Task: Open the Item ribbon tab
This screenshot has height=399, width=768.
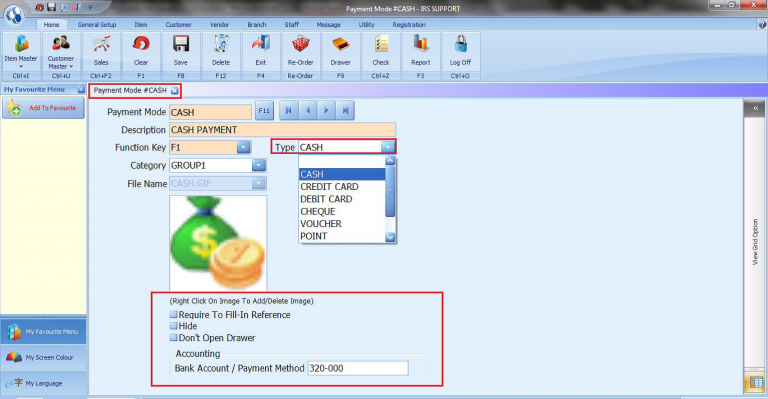Action: pos(141,24)
